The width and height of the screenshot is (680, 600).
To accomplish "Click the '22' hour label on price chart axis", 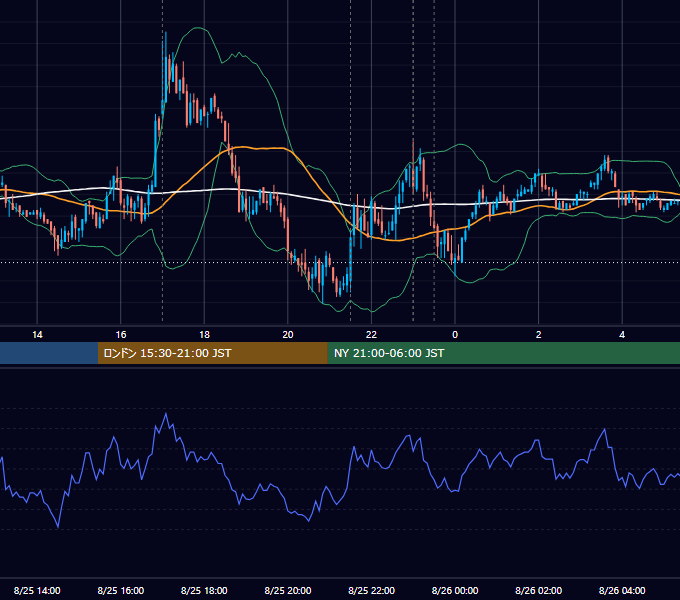I will point(371,335).
